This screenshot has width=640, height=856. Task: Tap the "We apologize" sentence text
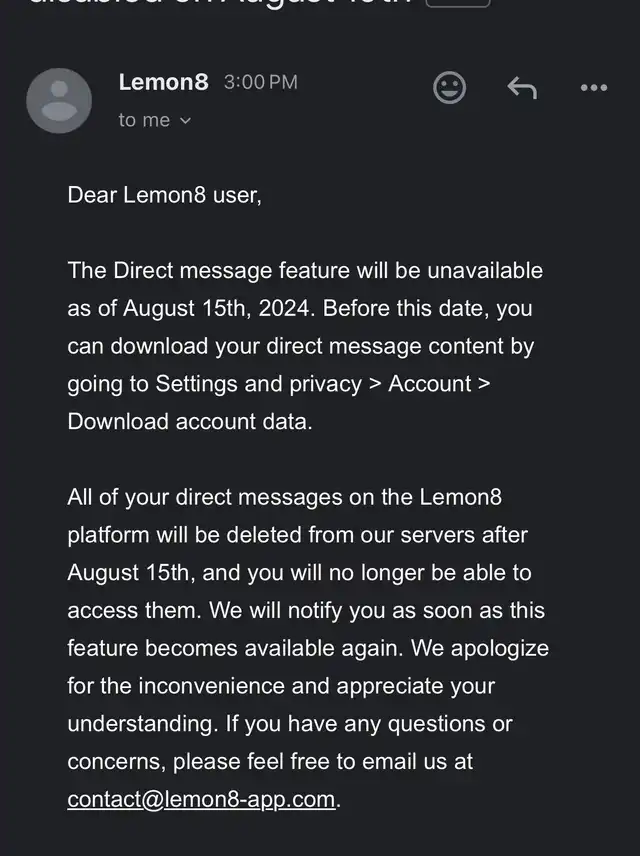pos(479,649)
